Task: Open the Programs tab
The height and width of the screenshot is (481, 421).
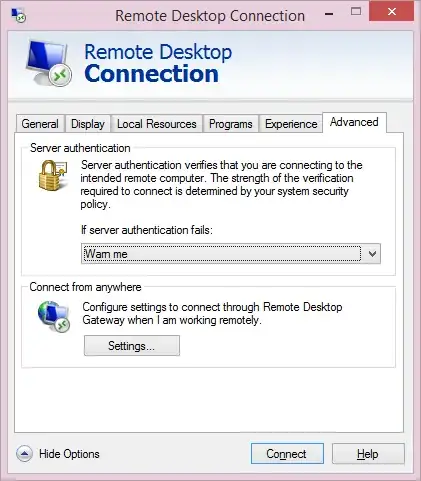Action: click(x=231, y=124)
